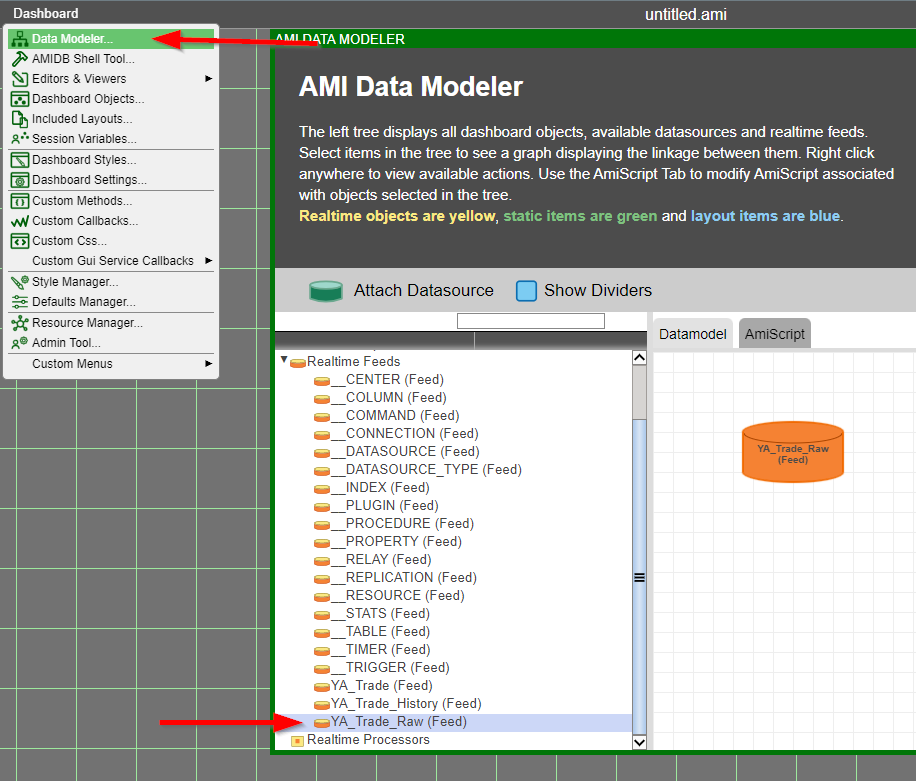This screenshot has height=781, width=916.
Task: Switch to the Datamodel tab
Action: (693, 334)
